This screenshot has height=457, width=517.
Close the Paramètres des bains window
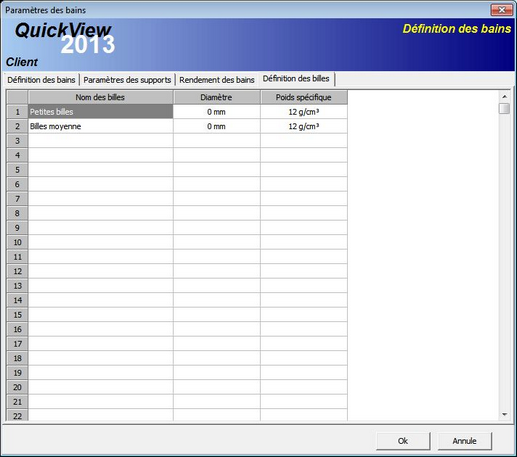(x=502, y=10)
